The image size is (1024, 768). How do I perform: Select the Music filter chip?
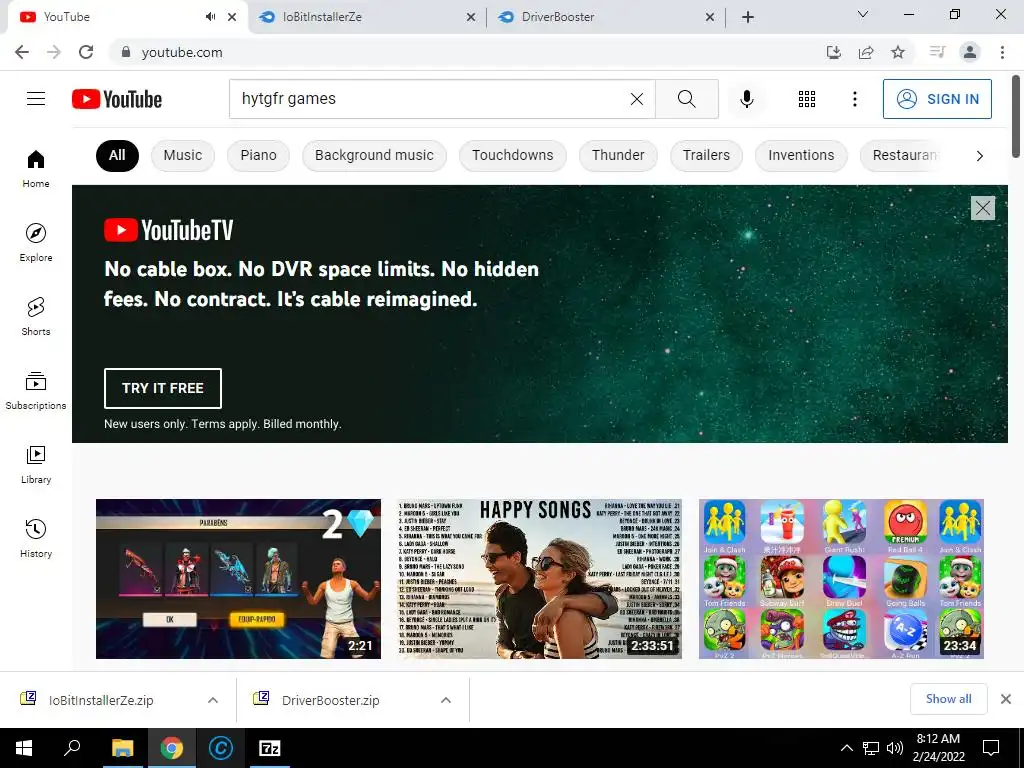(183, 155)
